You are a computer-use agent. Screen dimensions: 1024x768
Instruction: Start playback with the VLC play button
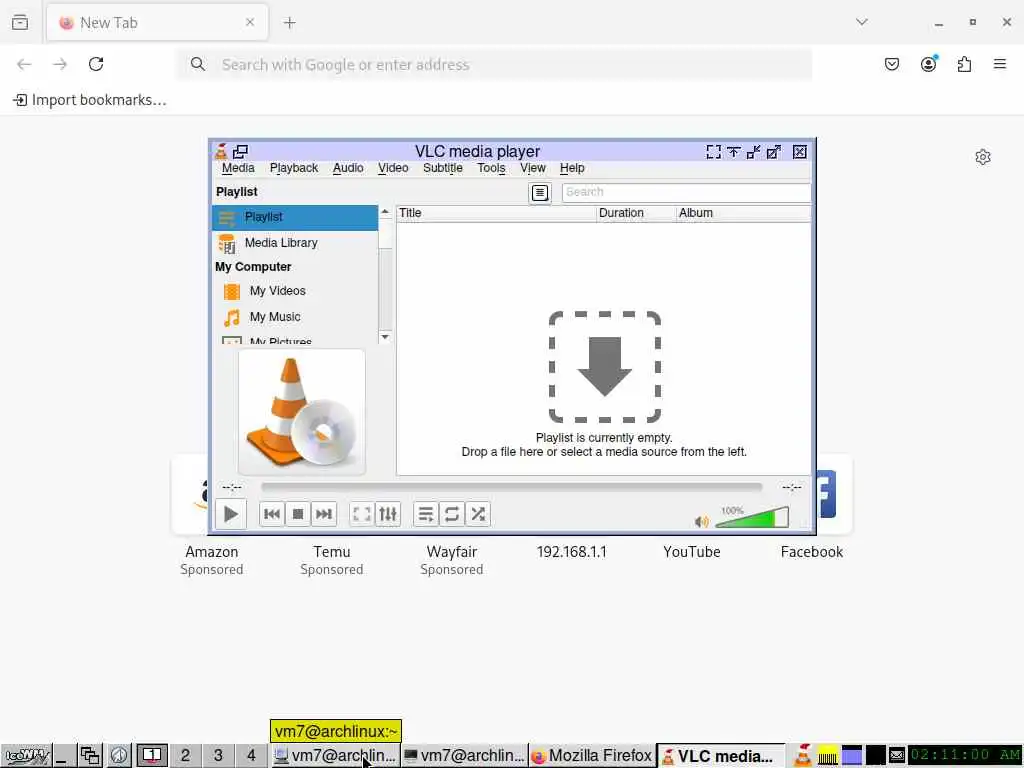point(231,514)
